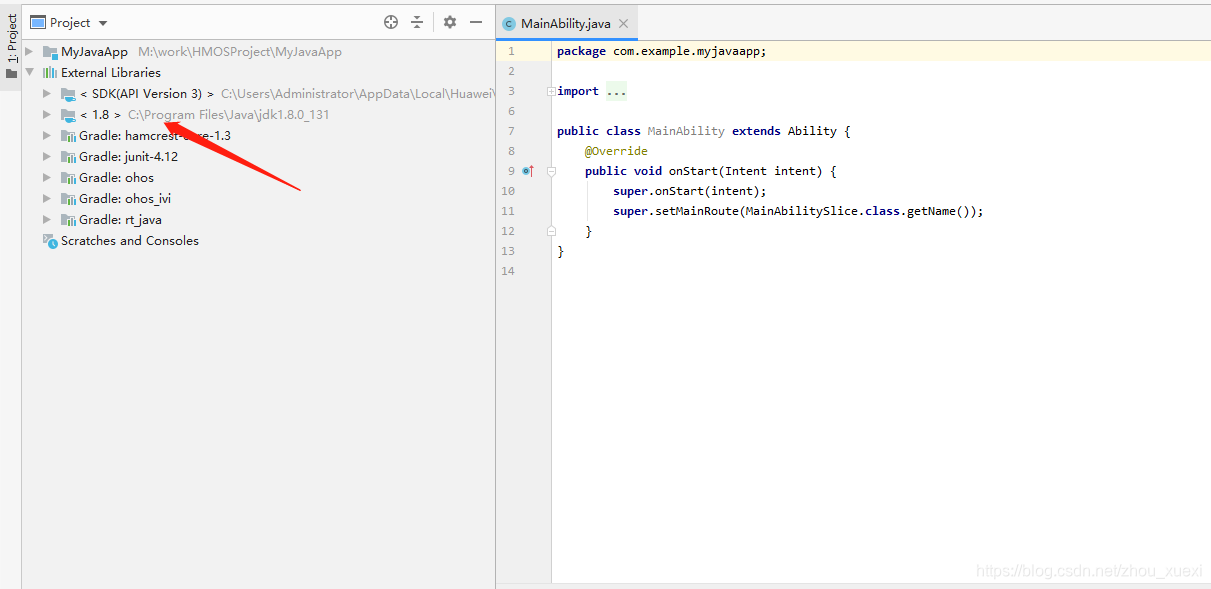
Task: Open the Project panel settings gear
Action: pos(449,22)
